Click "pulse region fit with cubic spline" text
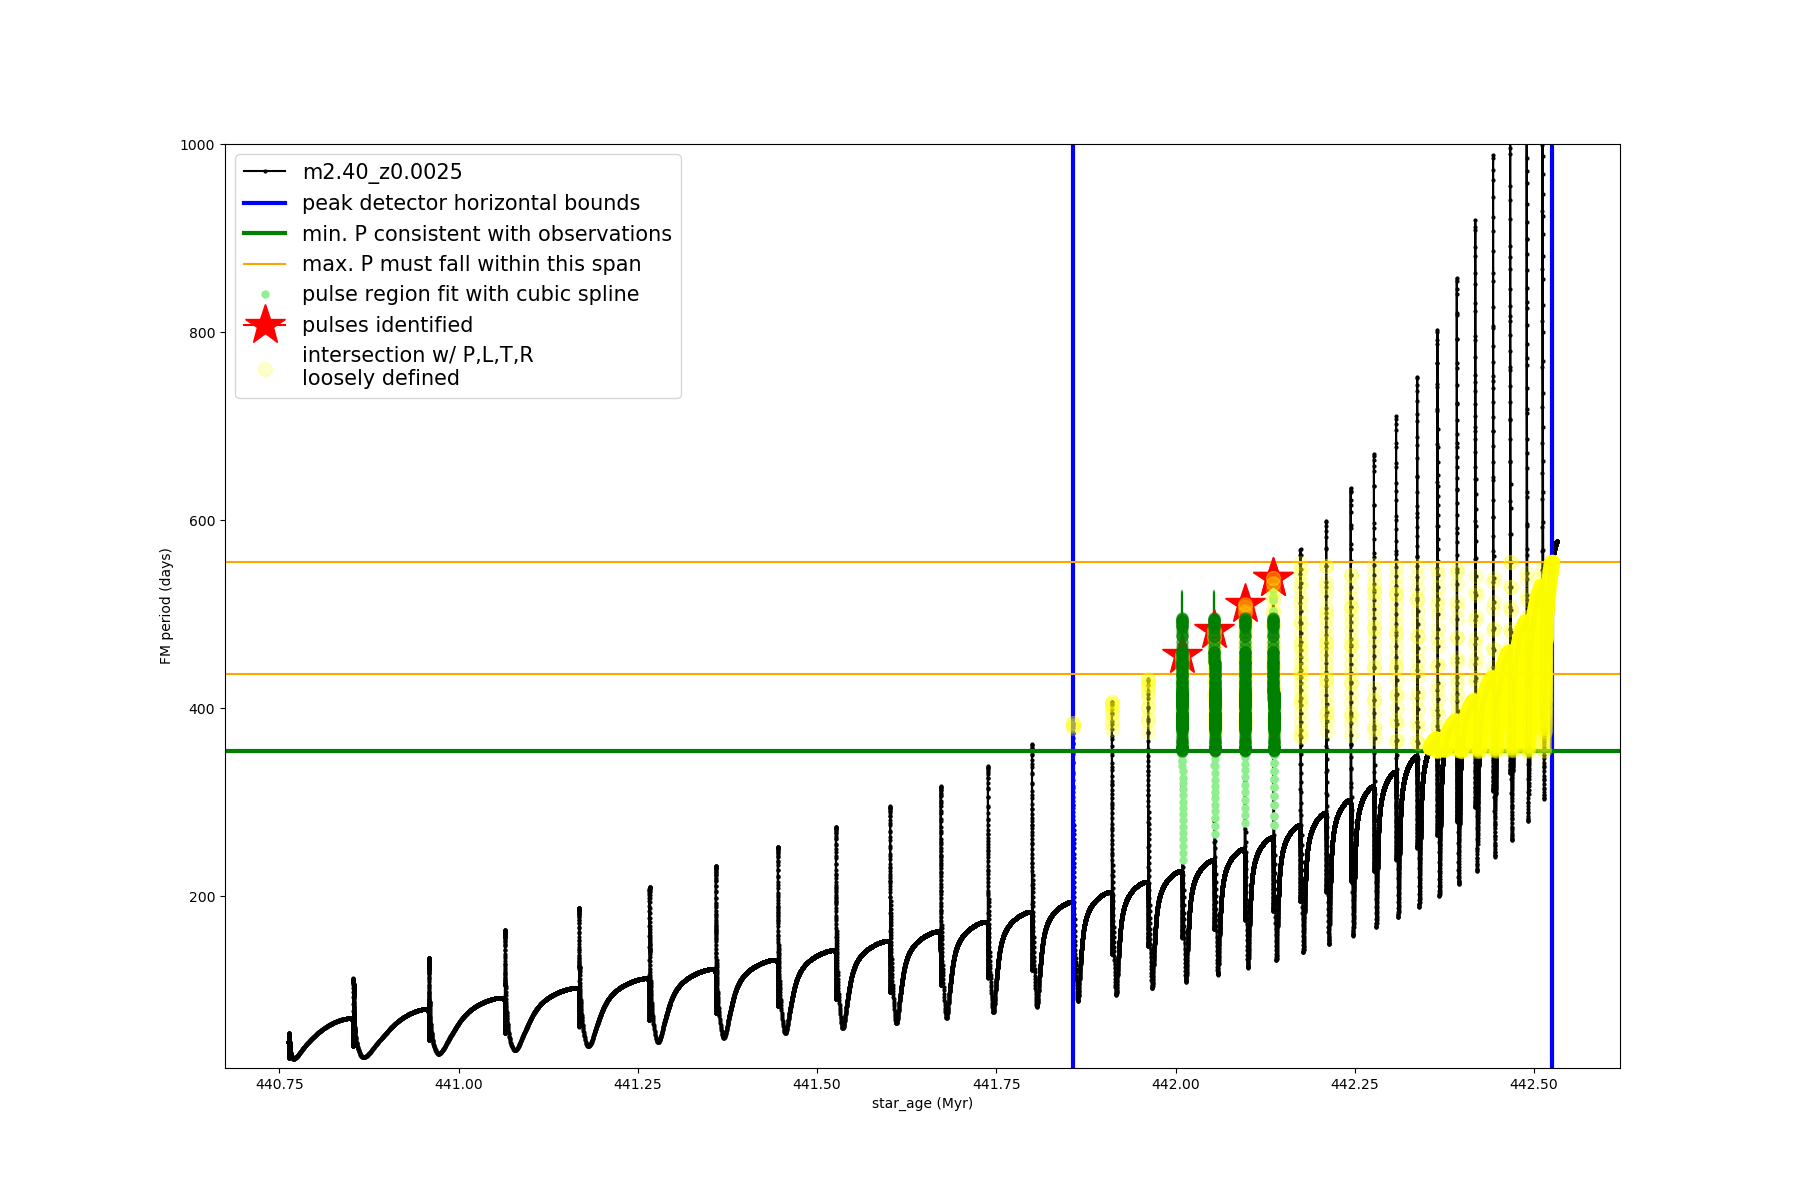This screenshot has width=1800, height=1200. pos(470,294)
